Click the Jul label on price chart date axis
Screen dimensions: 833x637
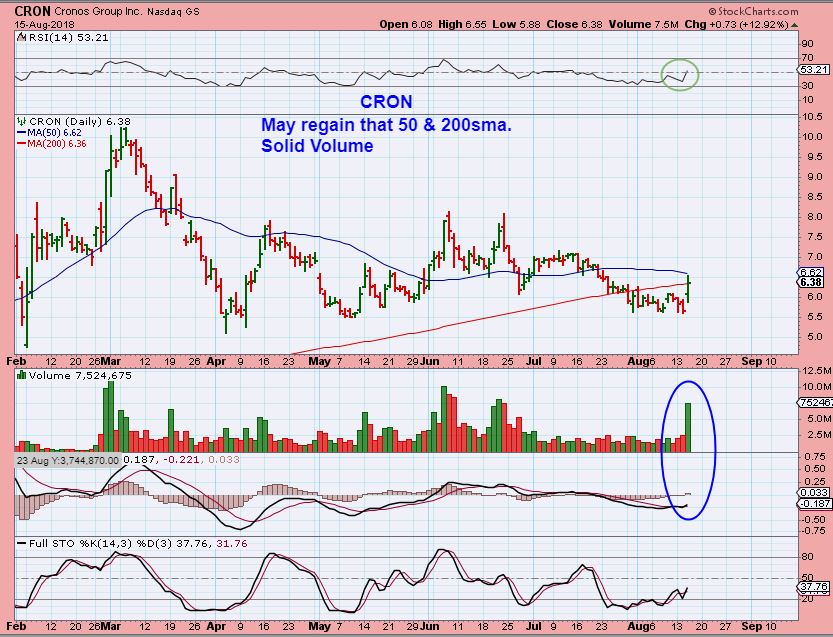[533, 361]
